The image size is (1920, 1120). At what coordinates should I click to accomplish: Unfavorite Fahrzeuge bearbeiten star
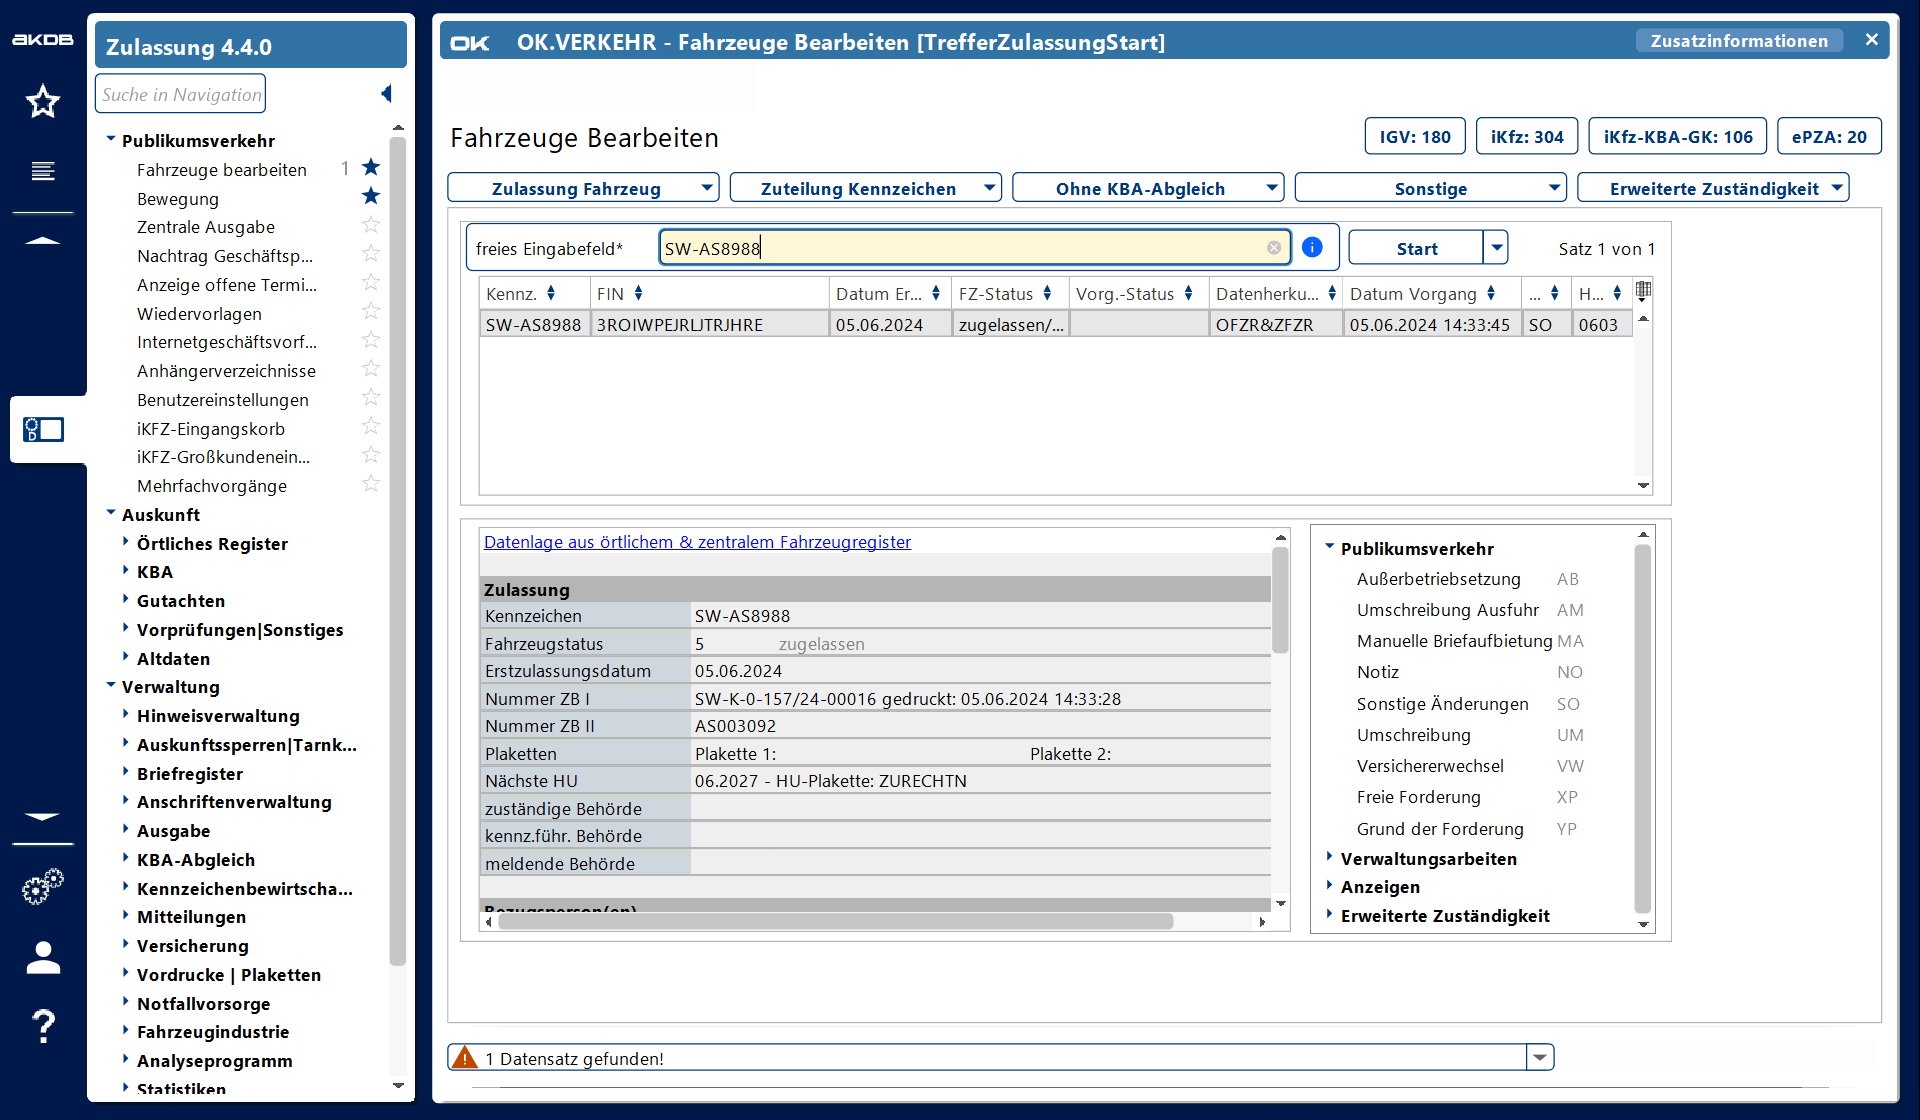tap(371, 167)
